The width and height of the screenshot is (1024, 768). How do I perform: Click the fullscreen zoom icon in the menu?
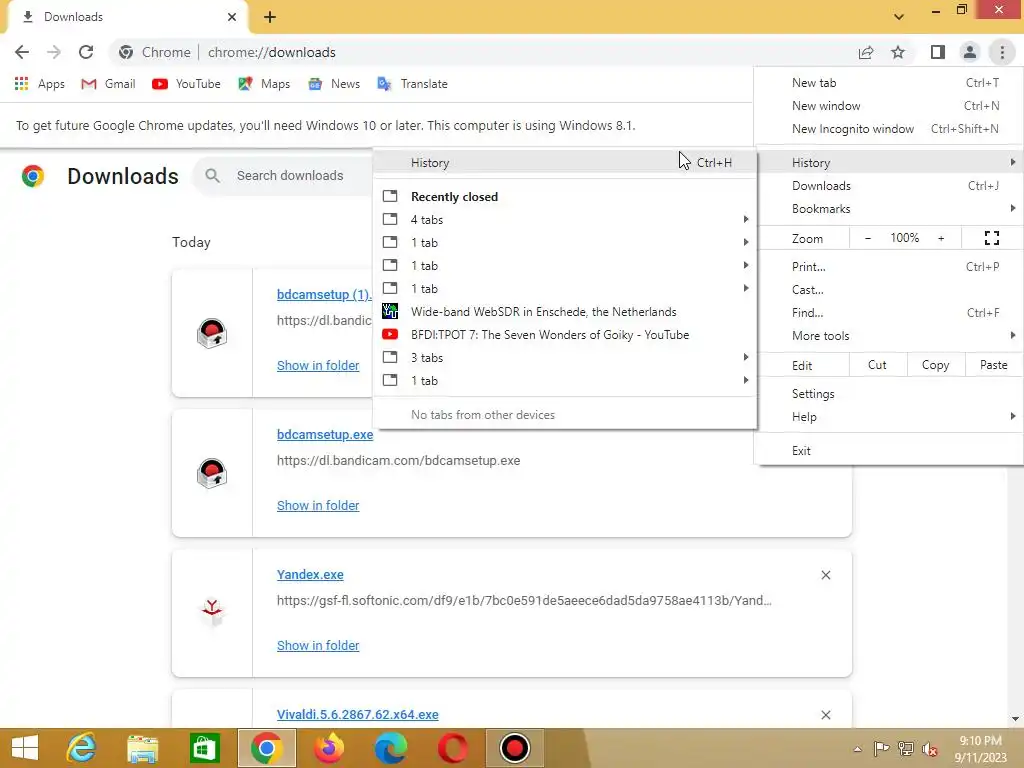tap(991, 238)
